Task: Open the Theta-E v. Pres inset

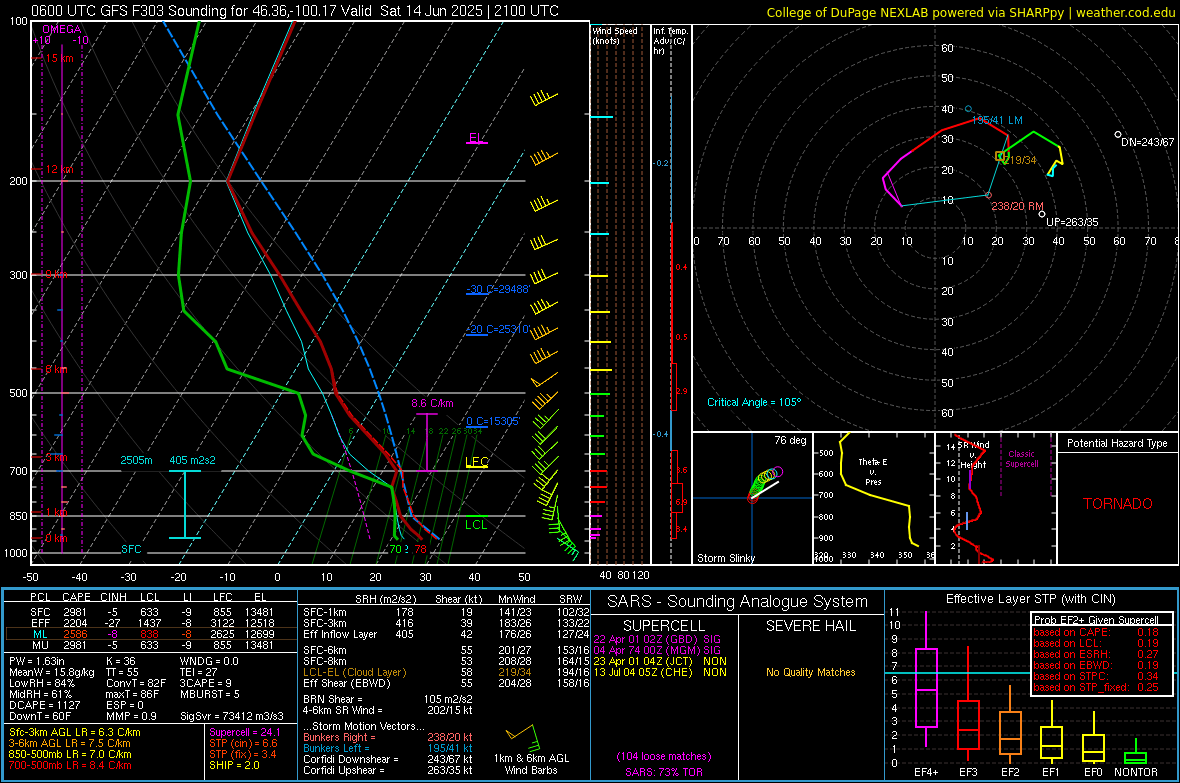Action: click(x=873, y=498)
